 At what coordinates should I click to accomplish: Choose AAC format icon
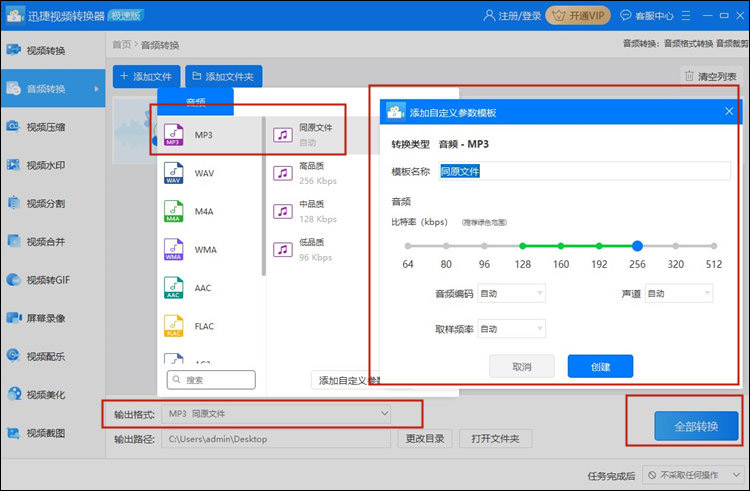point(173,288)
